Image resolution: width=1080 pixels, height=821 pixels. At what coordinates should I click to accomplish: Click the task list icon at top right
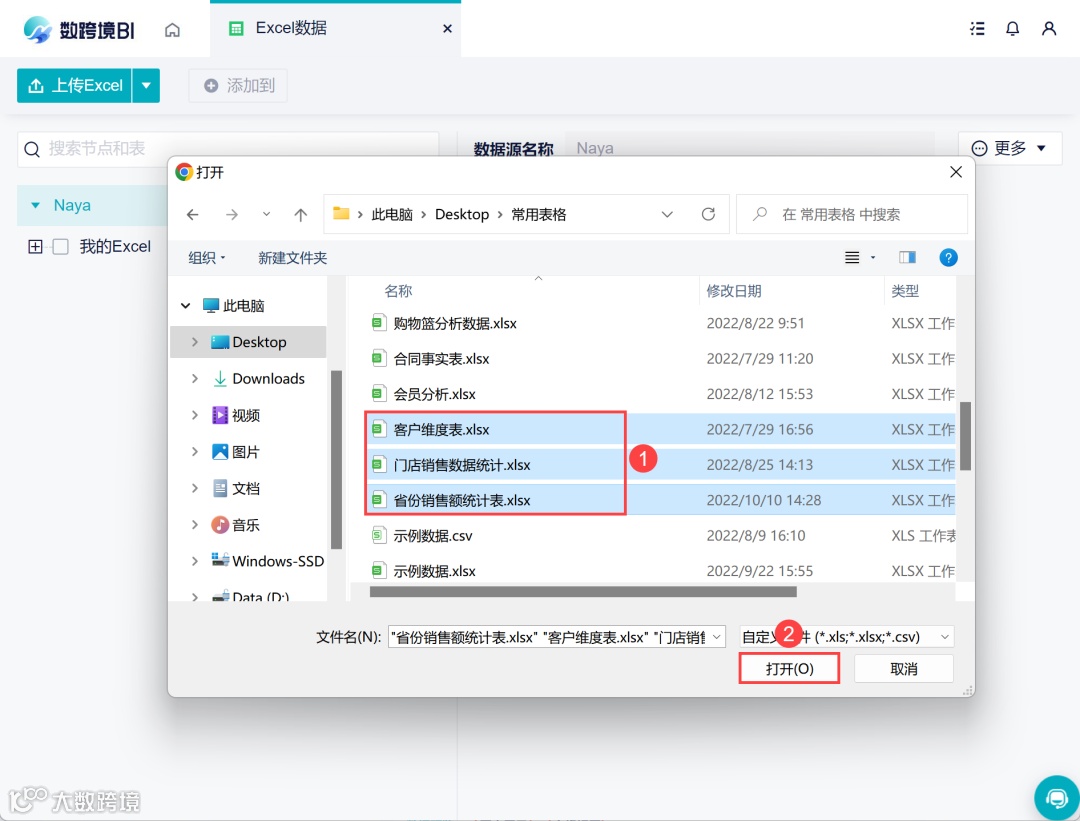tap(977, 28)
